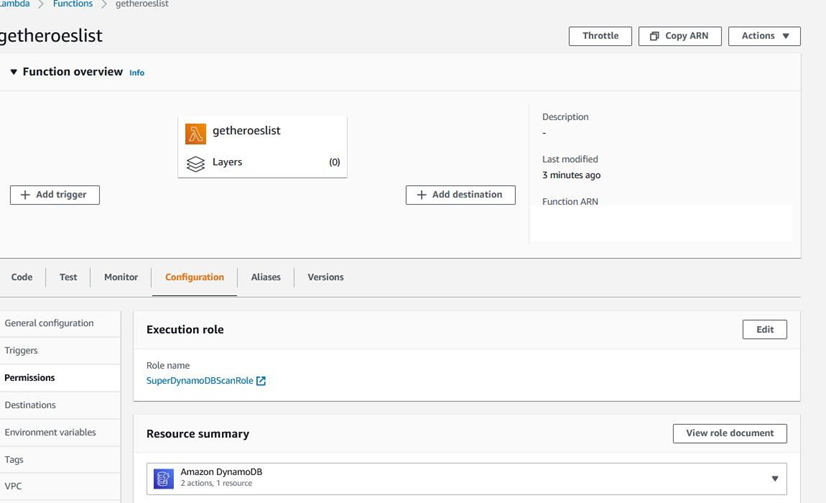The height and width of the screenshot is (503, 826).
Task: Click the copy icon in Copy ARN
Action: pyautogui.click(x=654, y=36)
